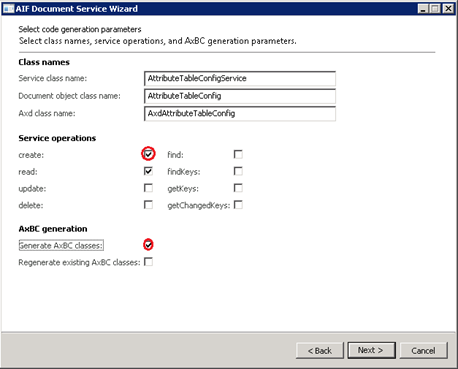Maximize the wizard window
This screenshot has width=458, height=369.
pos(435,9)
